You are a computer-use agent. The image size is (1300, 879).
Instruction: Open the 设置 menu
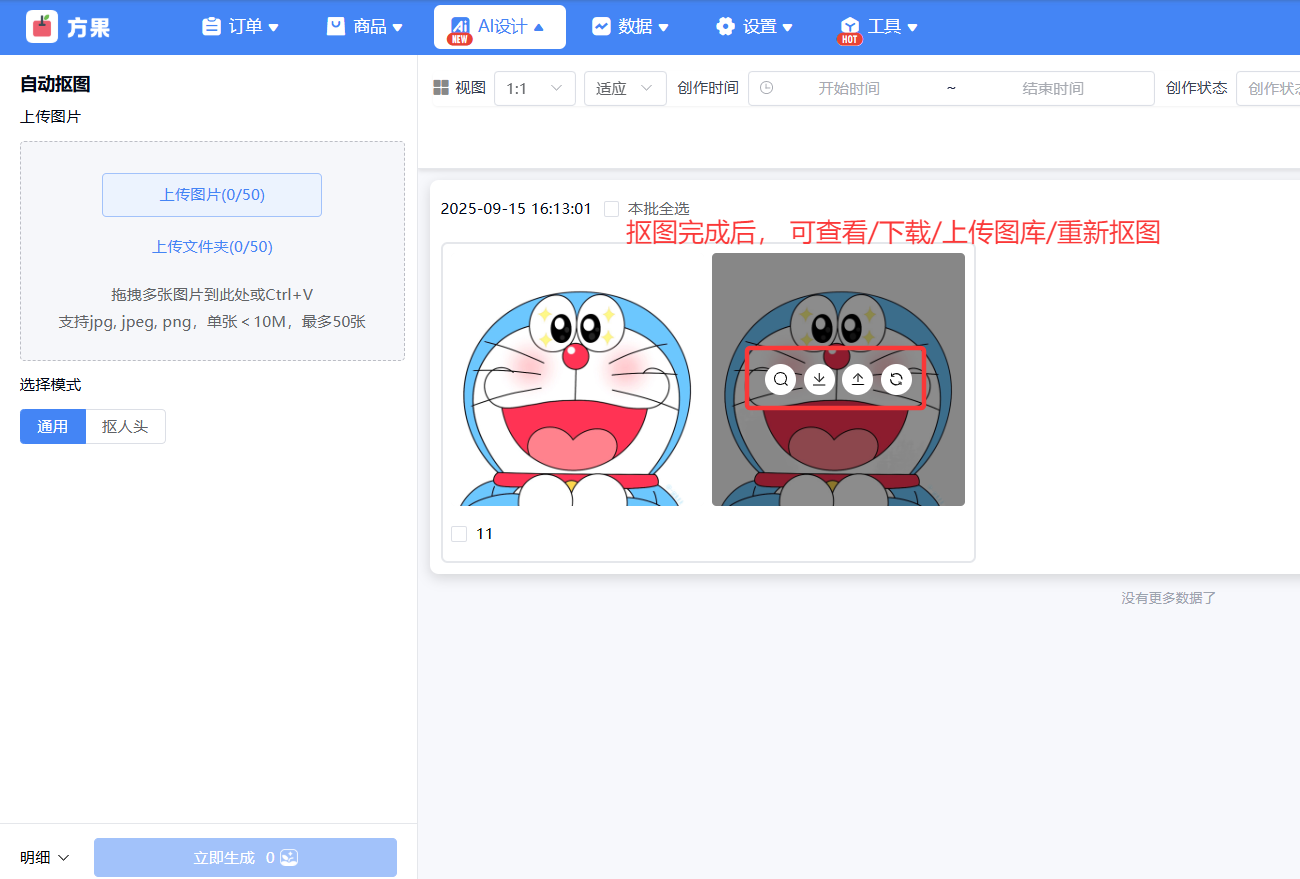click(754, 27)
